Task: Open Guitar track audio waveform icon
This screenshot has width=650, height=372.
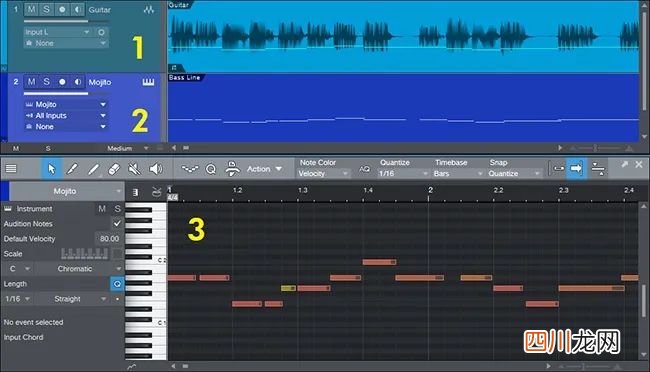Action: (x=149, y=10)
